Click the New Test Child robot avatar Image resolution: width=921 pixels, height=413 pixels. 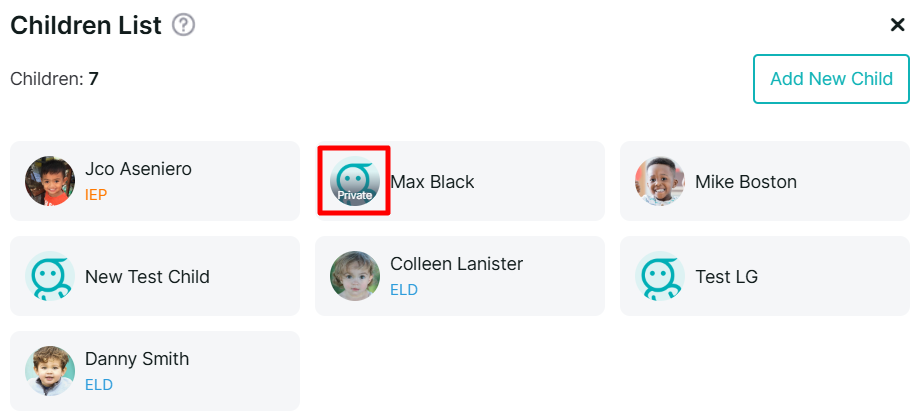pyautogui.click(x=50, y=276)
